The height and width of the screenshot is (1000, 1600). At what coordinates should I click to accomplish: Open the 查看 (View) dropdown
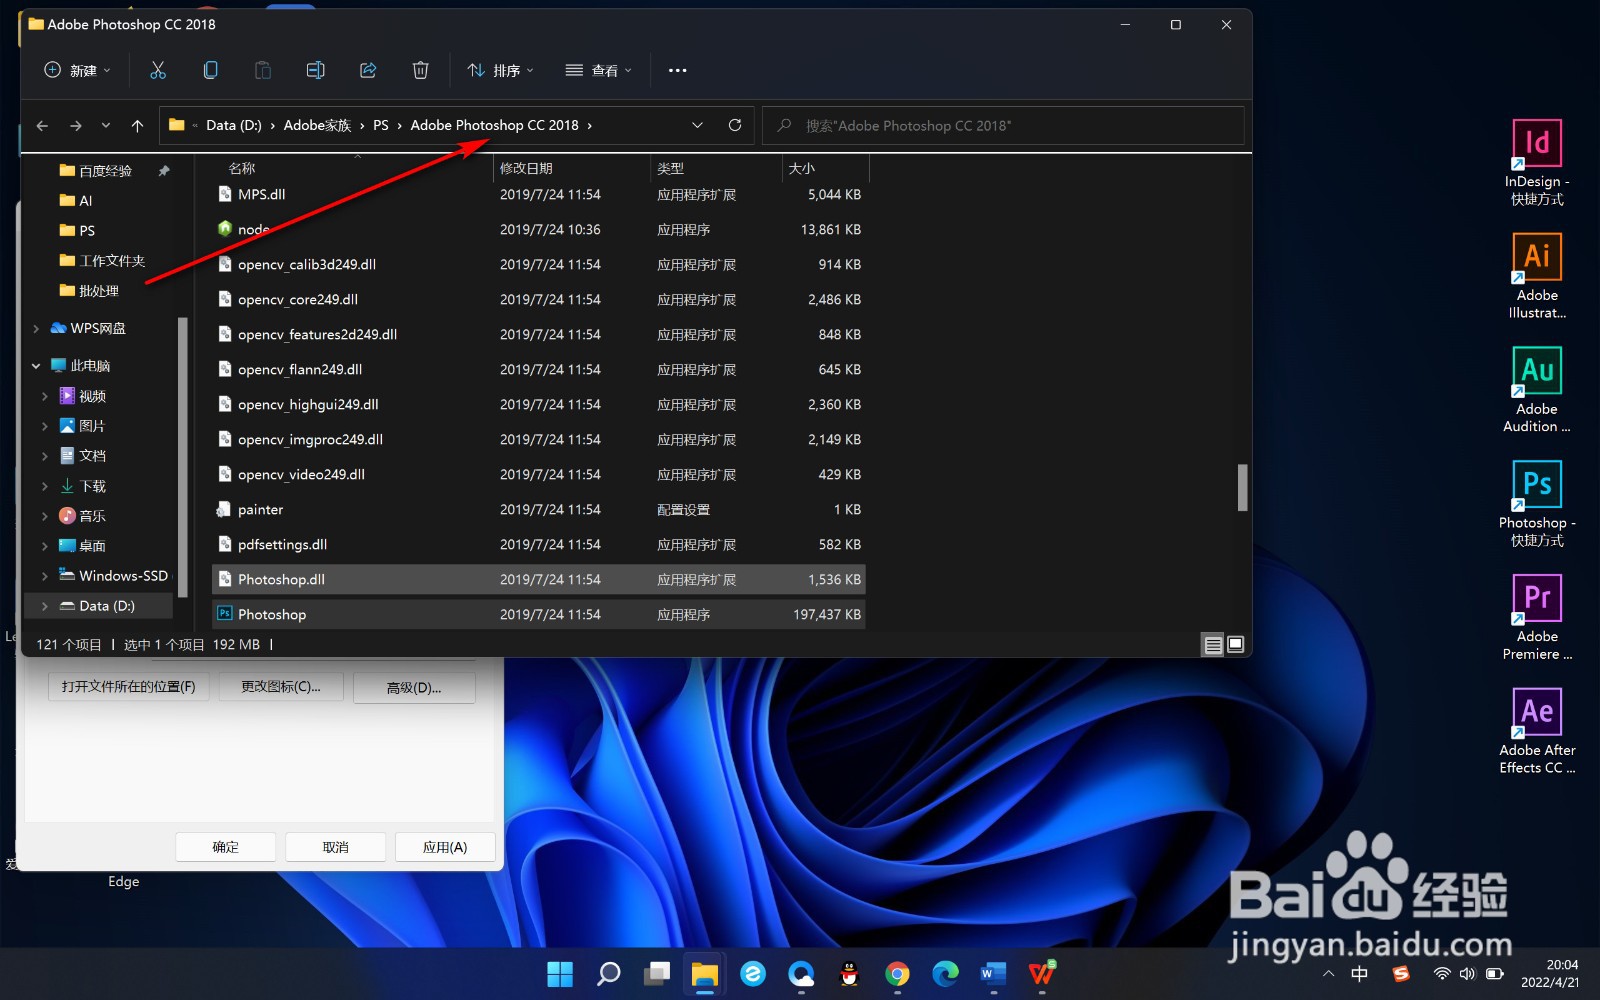click(598, 70)
